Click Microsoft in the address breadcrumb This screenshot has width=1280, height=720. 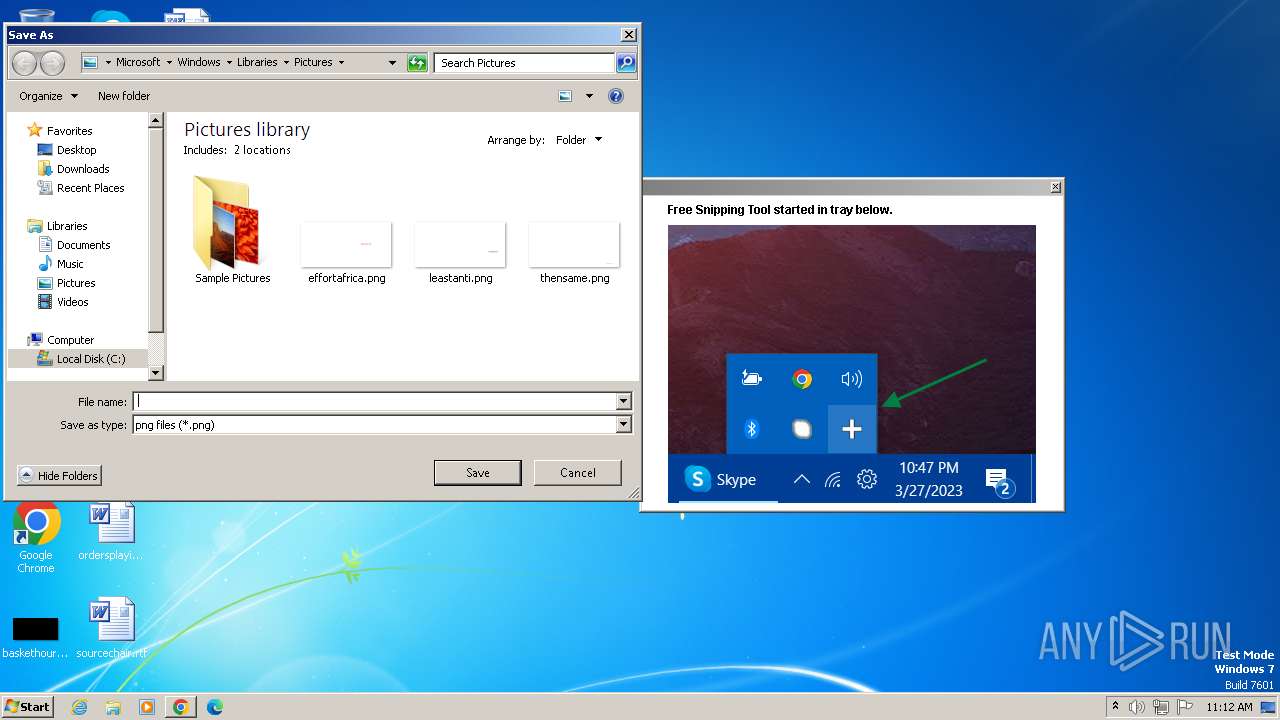(138, 62)
